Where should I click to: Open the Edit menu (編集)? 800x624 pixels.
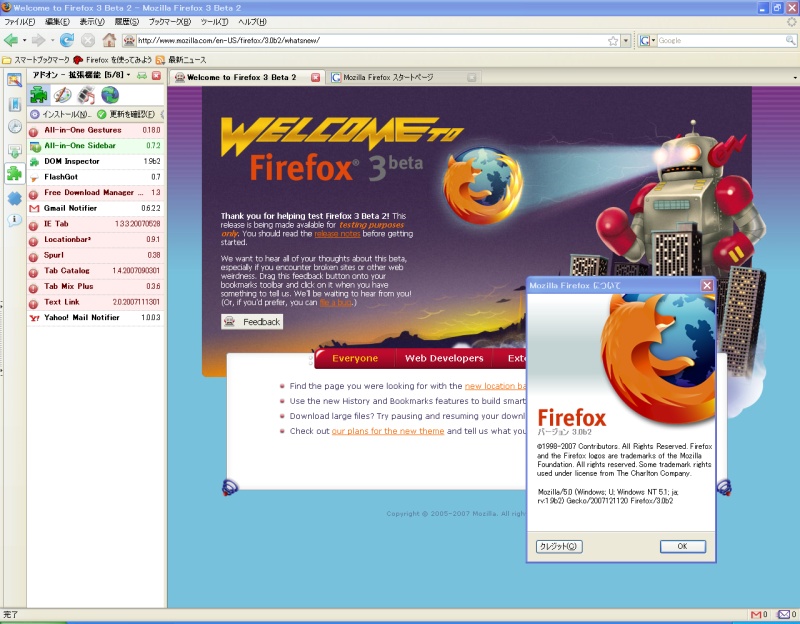tap(57, 22)
